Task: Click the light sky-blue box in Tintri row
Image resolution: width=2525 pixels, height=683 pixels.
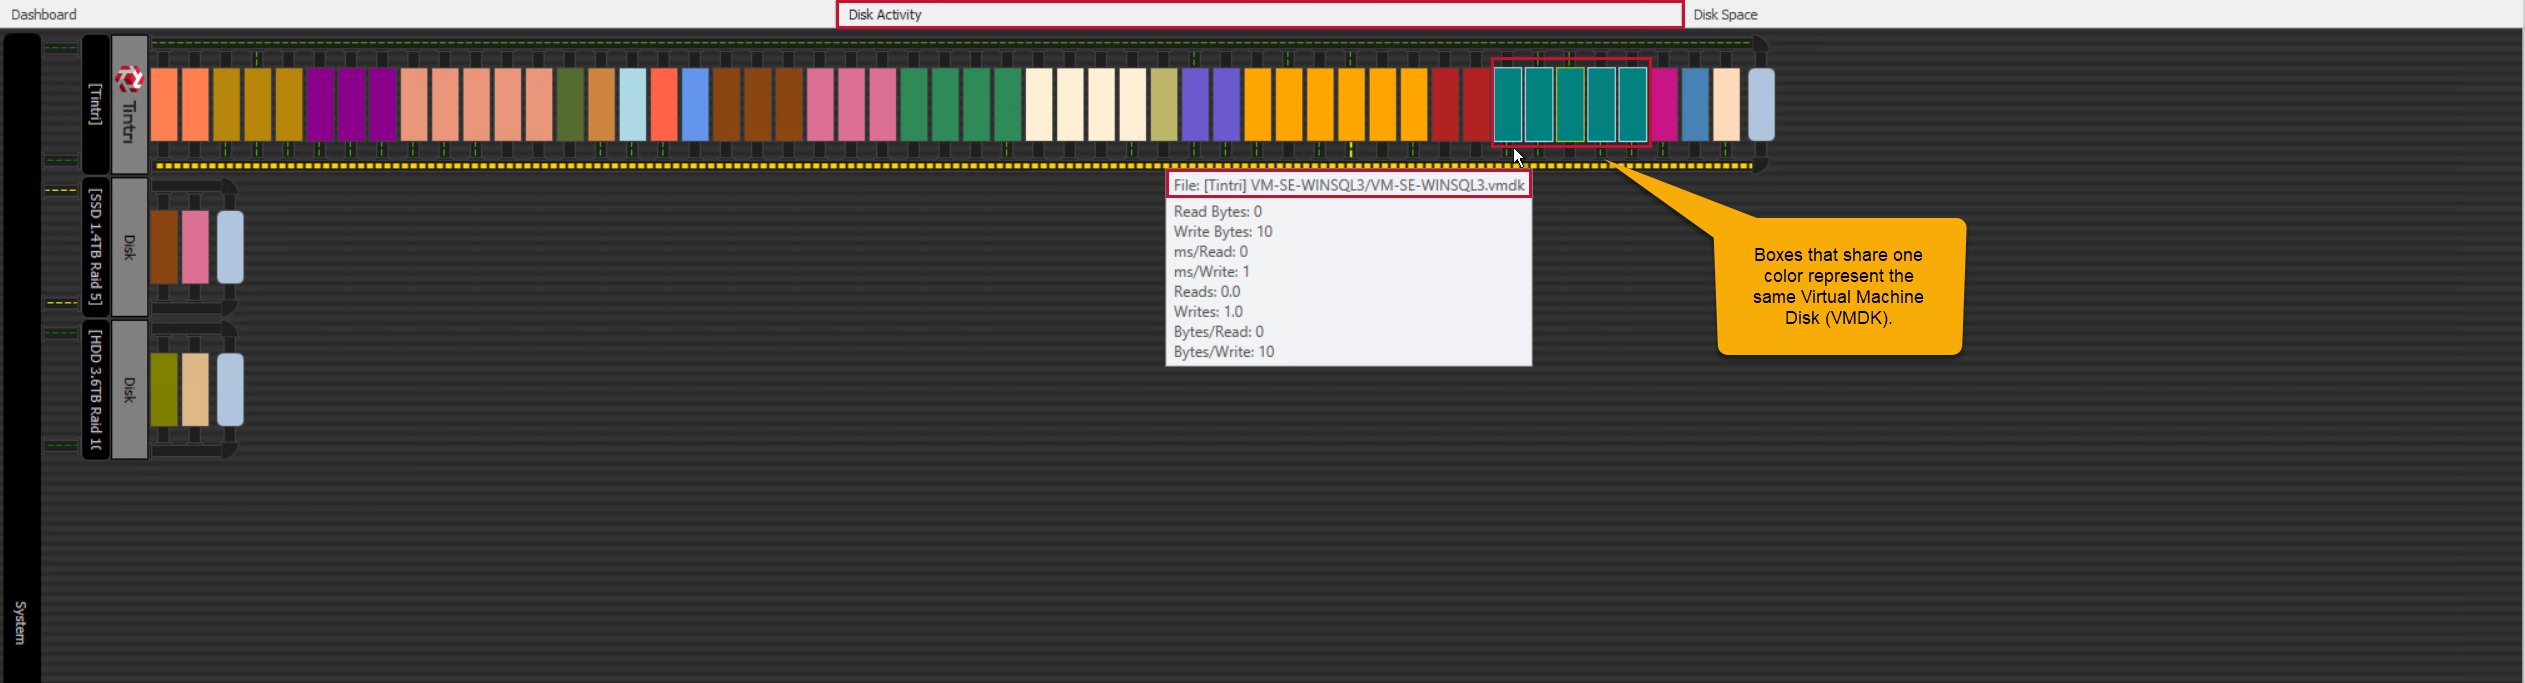Action: coord(632,104)
